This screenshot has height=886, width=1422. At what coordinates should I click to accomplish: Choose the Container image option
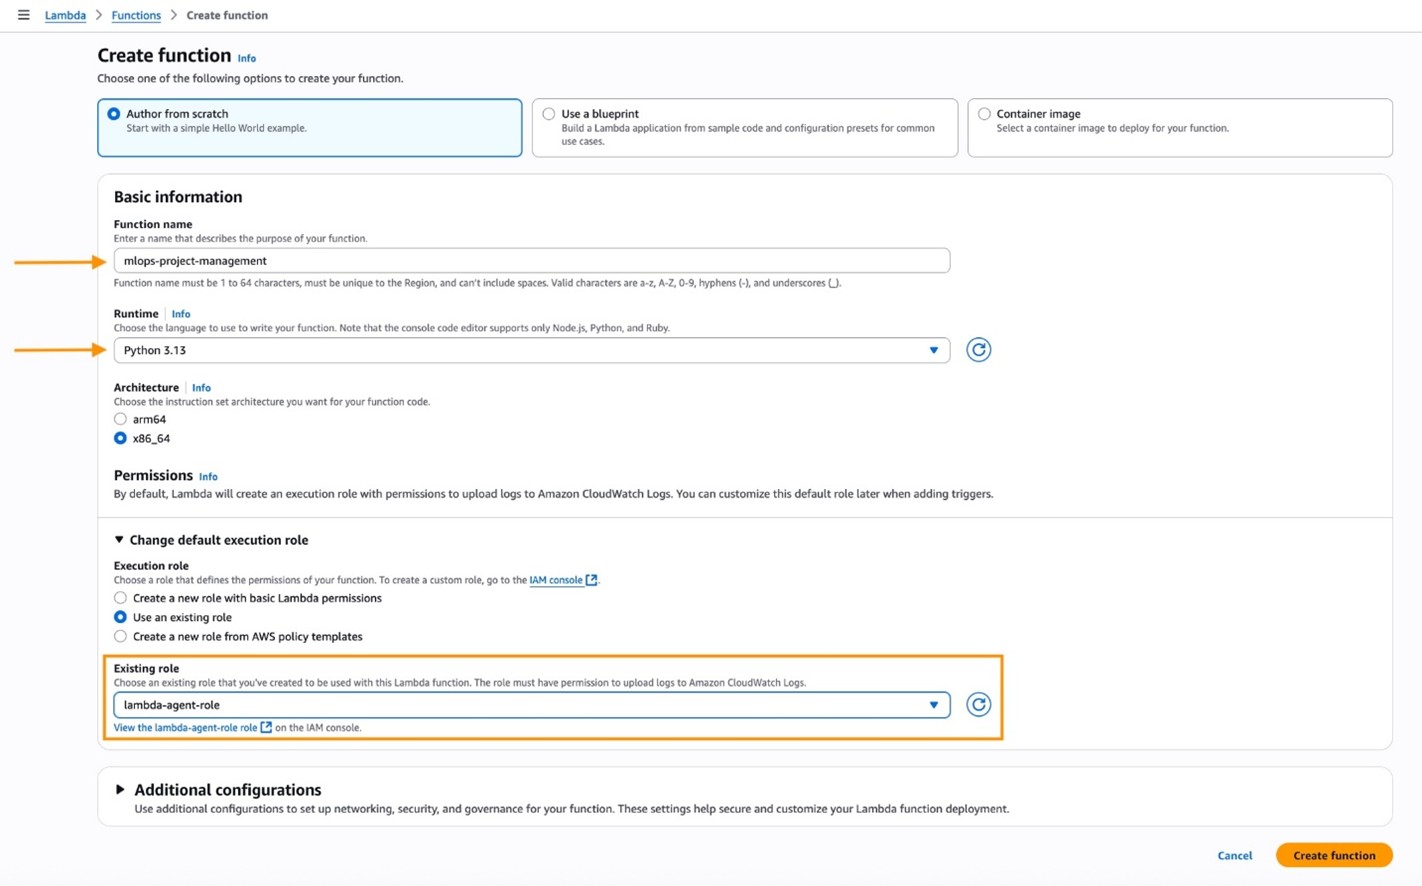pyautogui.click(x=984, y=114)
